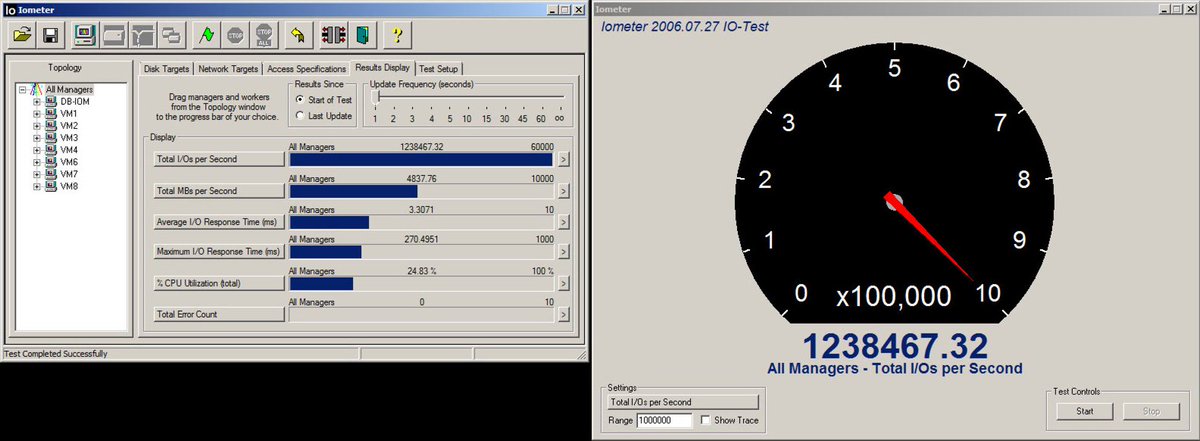Expand the VM4 manager node
The height and width of the screenshot is (441, 1200).
pyautogui.click(x=37, y=150)
